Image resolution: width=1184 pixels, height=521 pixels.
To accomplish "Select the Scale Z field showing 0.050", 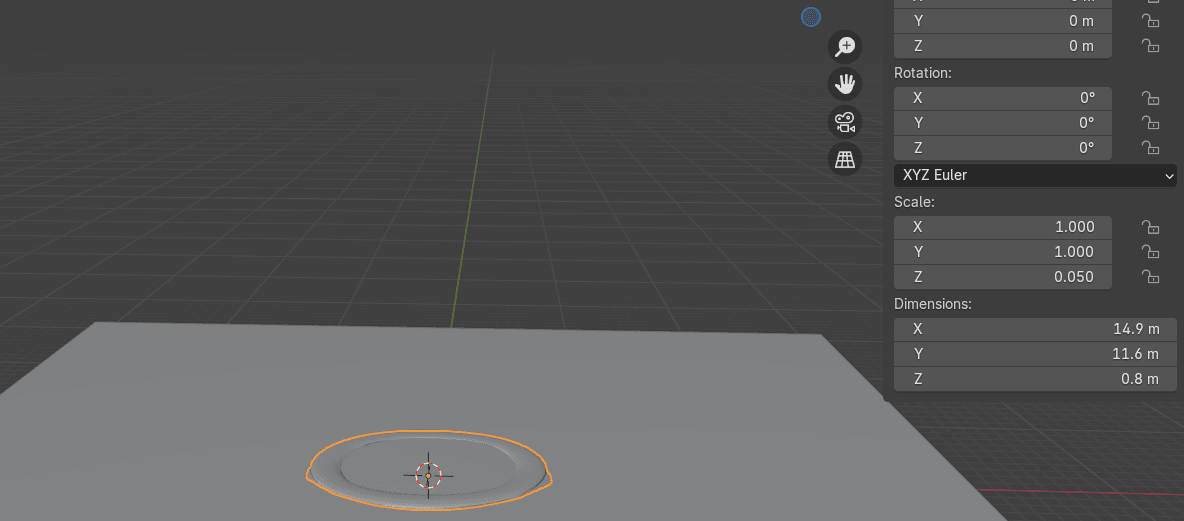I will pyautogui.click(x=1003, y=277).
